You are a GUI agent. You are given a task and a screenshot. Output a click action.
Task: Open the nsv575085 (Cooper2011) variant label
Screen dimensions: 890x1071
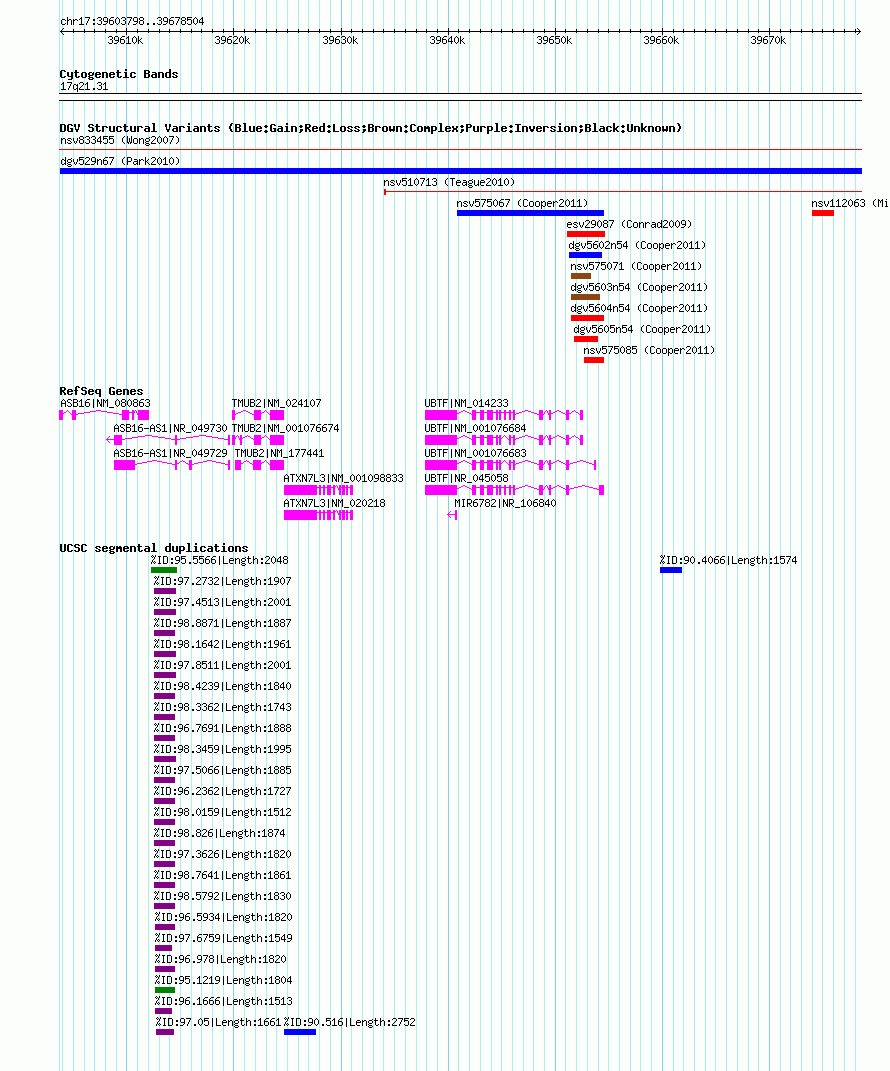click(649, 350)
